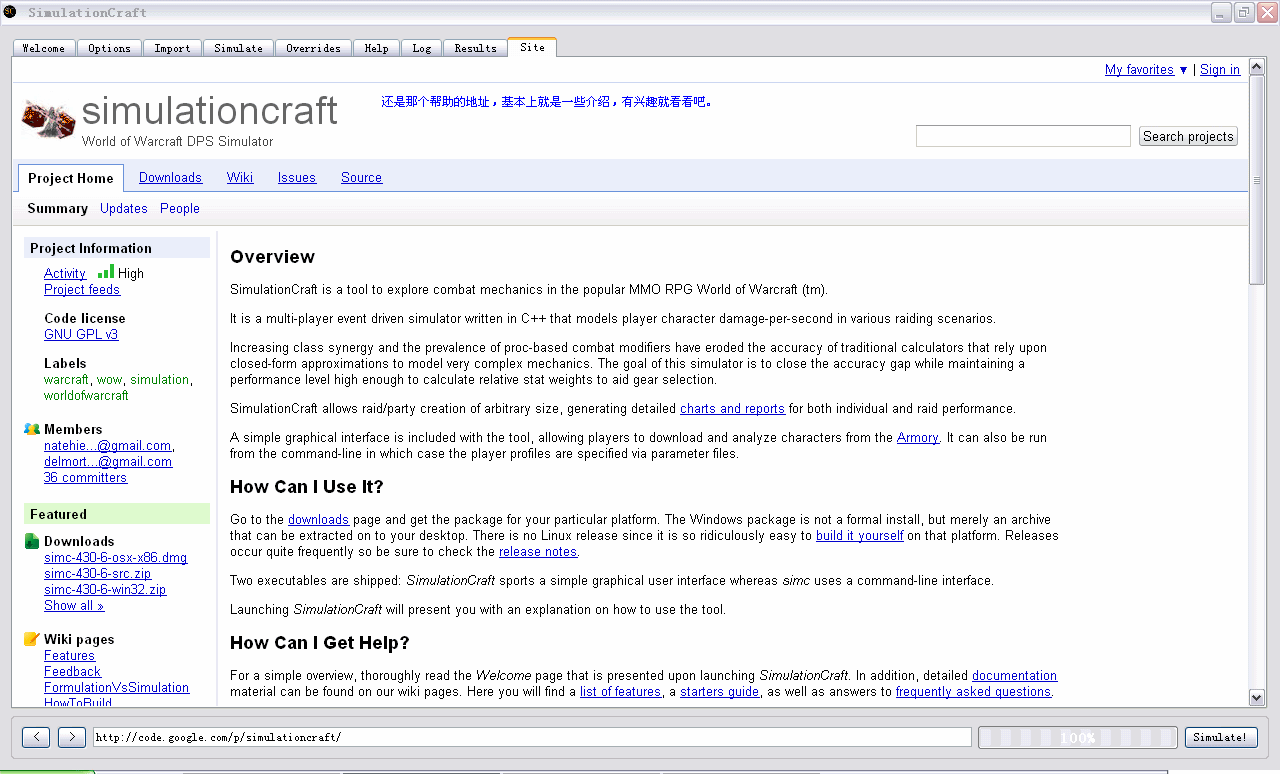The height and width of the screenshot is (774, 1280).
Task: Open member delmort...@gmail.com link
Action: pos(108,461)
